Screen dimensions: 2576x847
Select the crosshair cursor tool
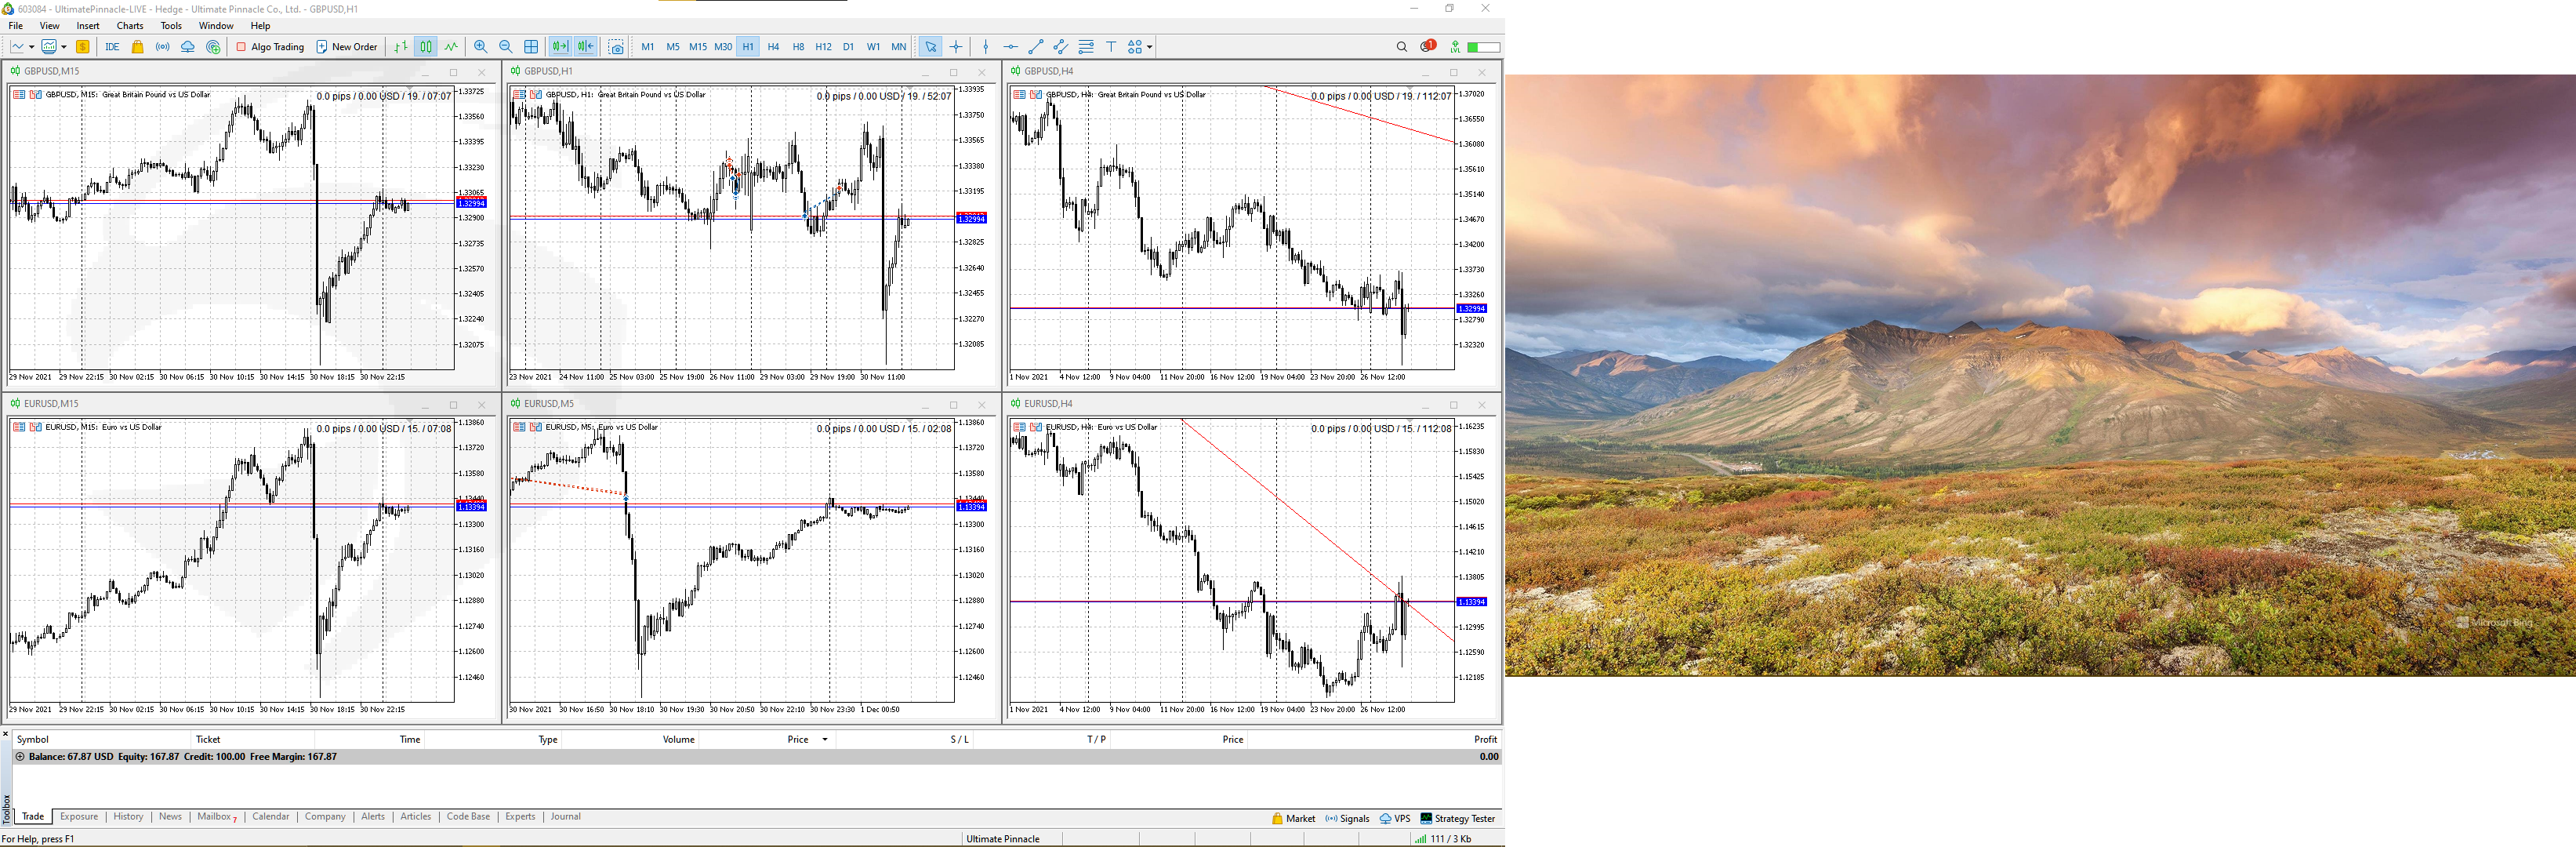tap(956, 47)
